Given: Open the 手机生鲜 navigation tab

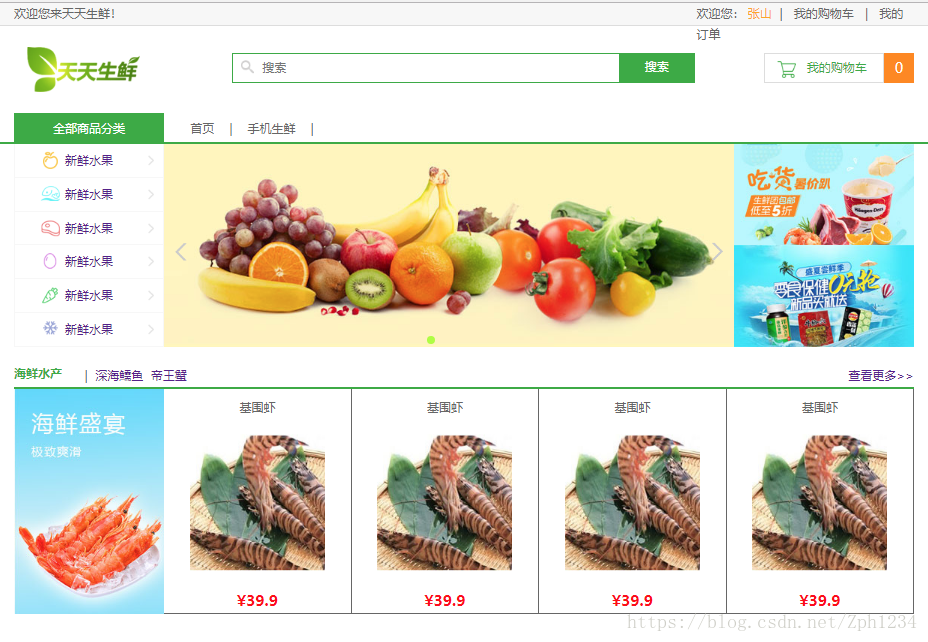Looking at the screenshot, I should click(272, 128).
